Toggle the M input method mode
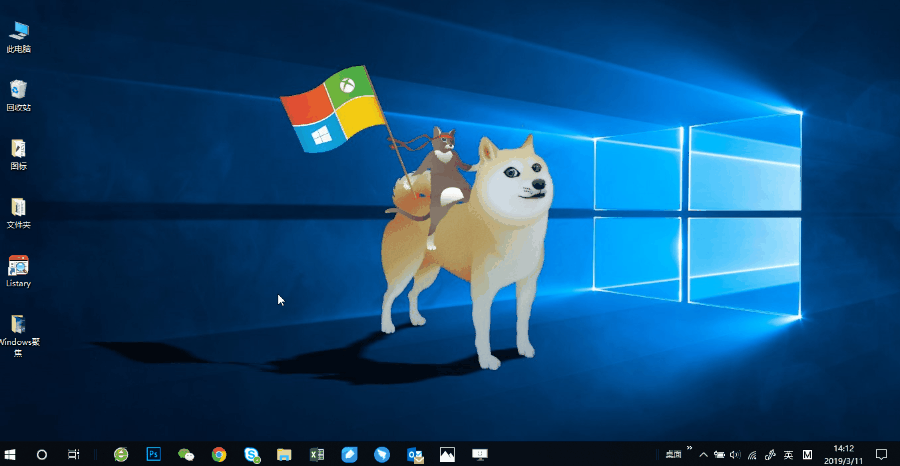900x466 pixels. point(807,455)
